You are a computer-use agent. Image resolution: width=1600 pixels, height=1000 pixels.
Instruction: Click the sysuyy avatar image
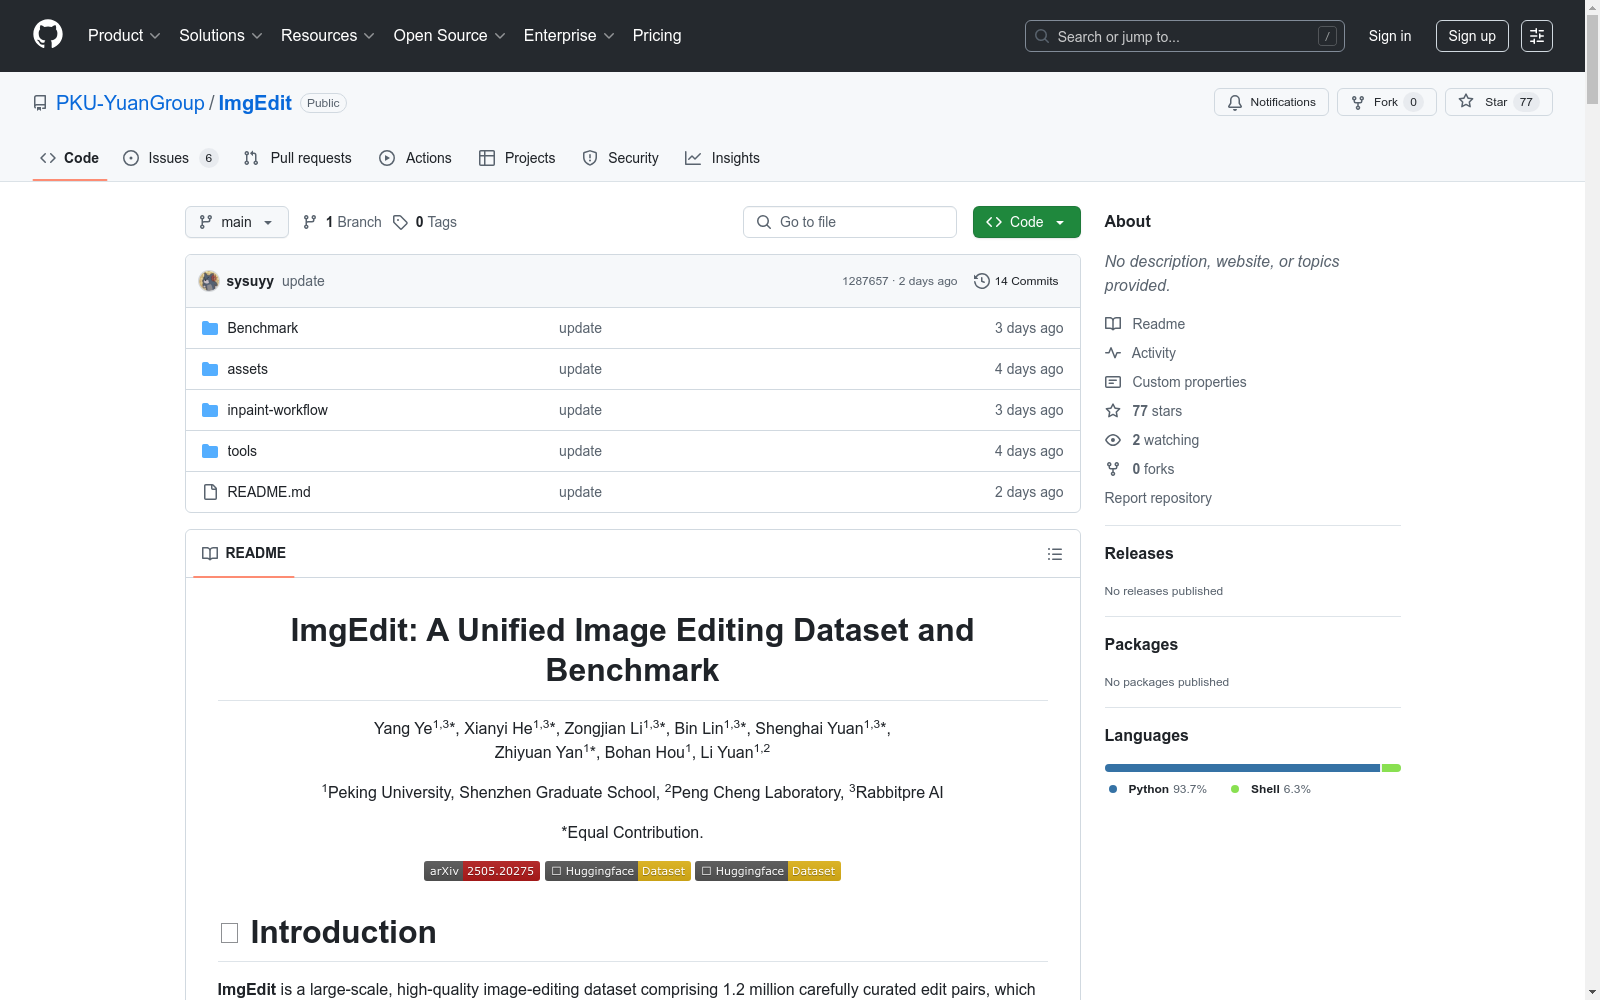(x=209, y=281)
